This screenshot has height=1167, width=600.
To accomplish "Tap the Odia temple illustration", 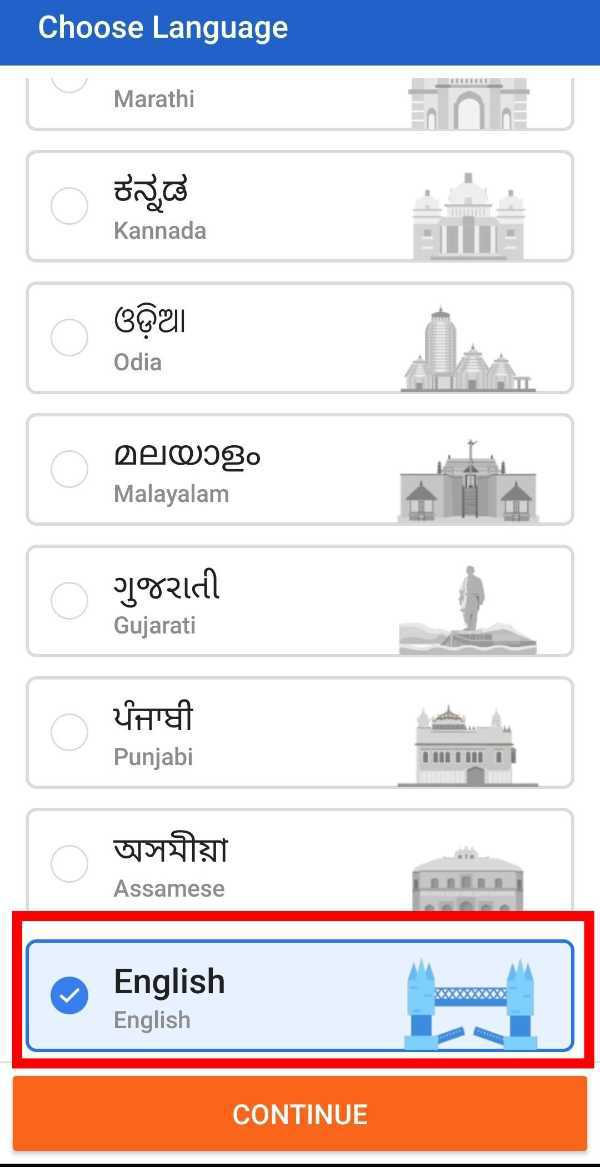I will [468, 349].
